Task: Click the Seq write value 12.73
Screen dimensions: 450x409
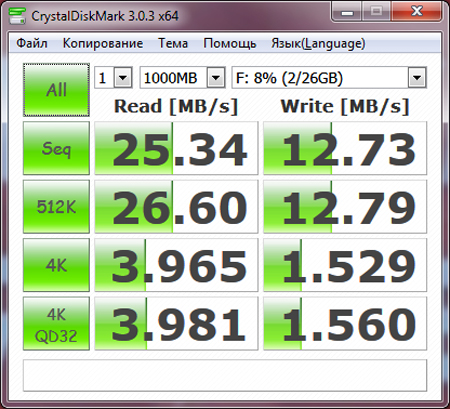Action: click(x=345, y=148)
